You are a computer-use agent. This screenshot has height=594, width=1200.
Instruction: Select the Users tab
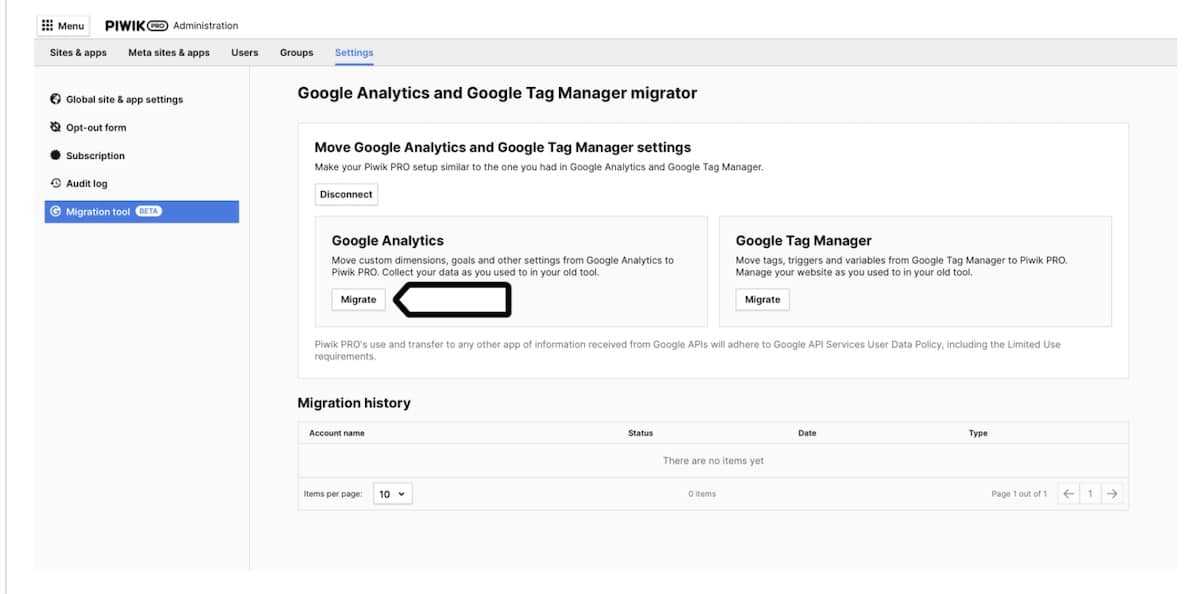(x=244, y=53)
